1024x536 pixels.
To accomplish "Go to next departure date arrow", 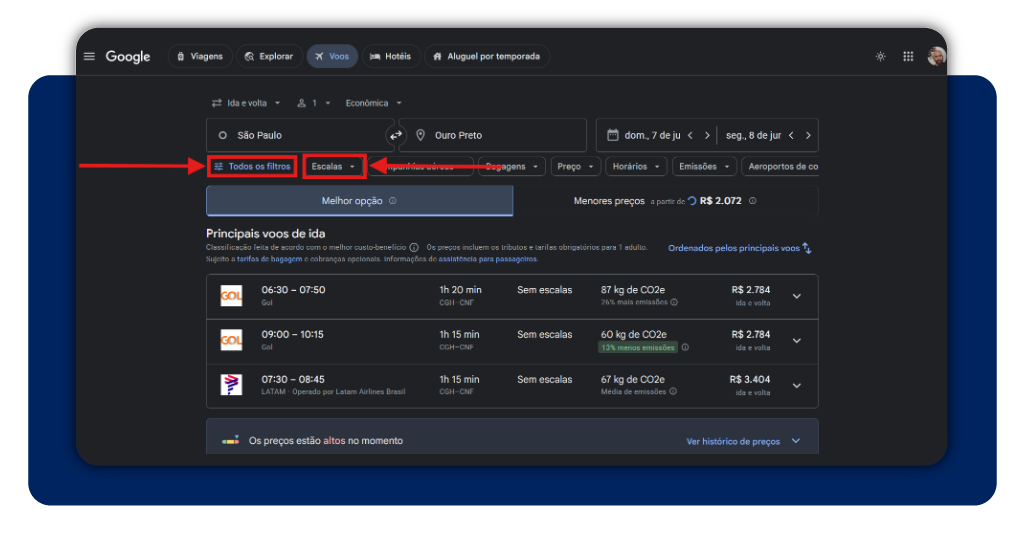I will point(707,135).
